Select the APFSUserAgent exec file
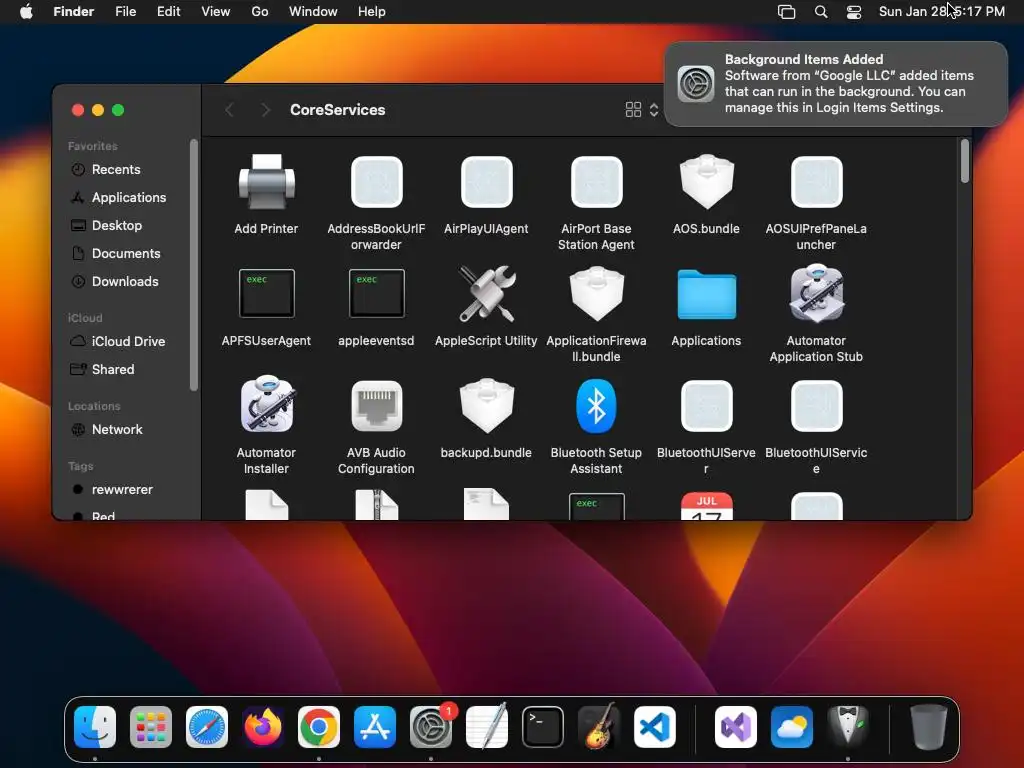This screenshot has height=768, width=1024. pos(266,293)
